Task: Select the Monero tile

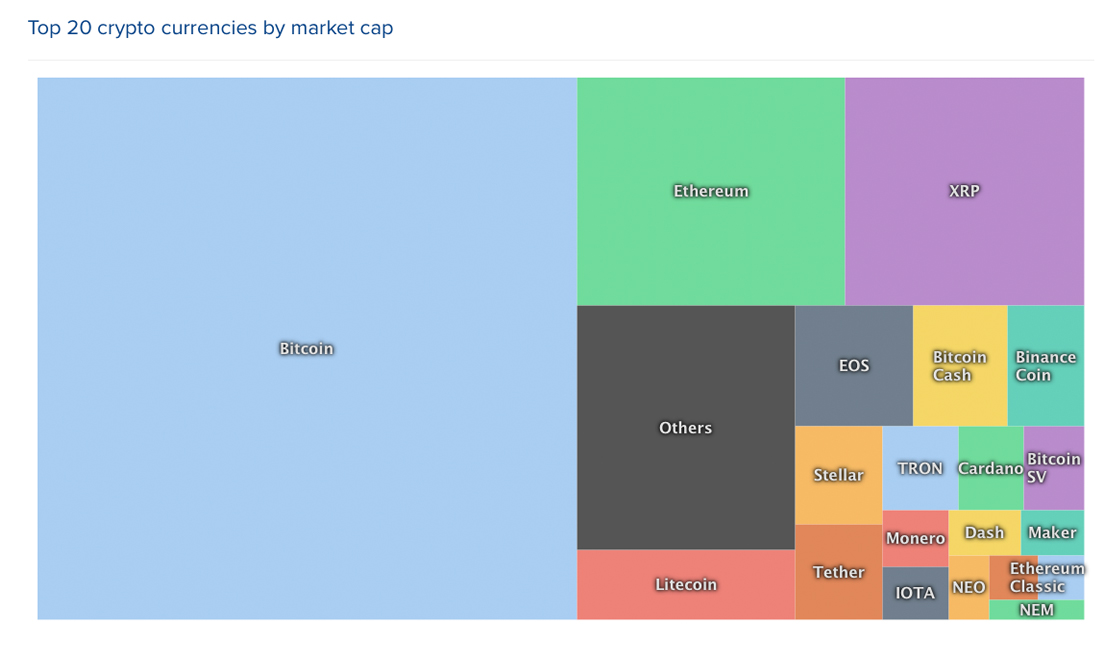Action: 915,538
